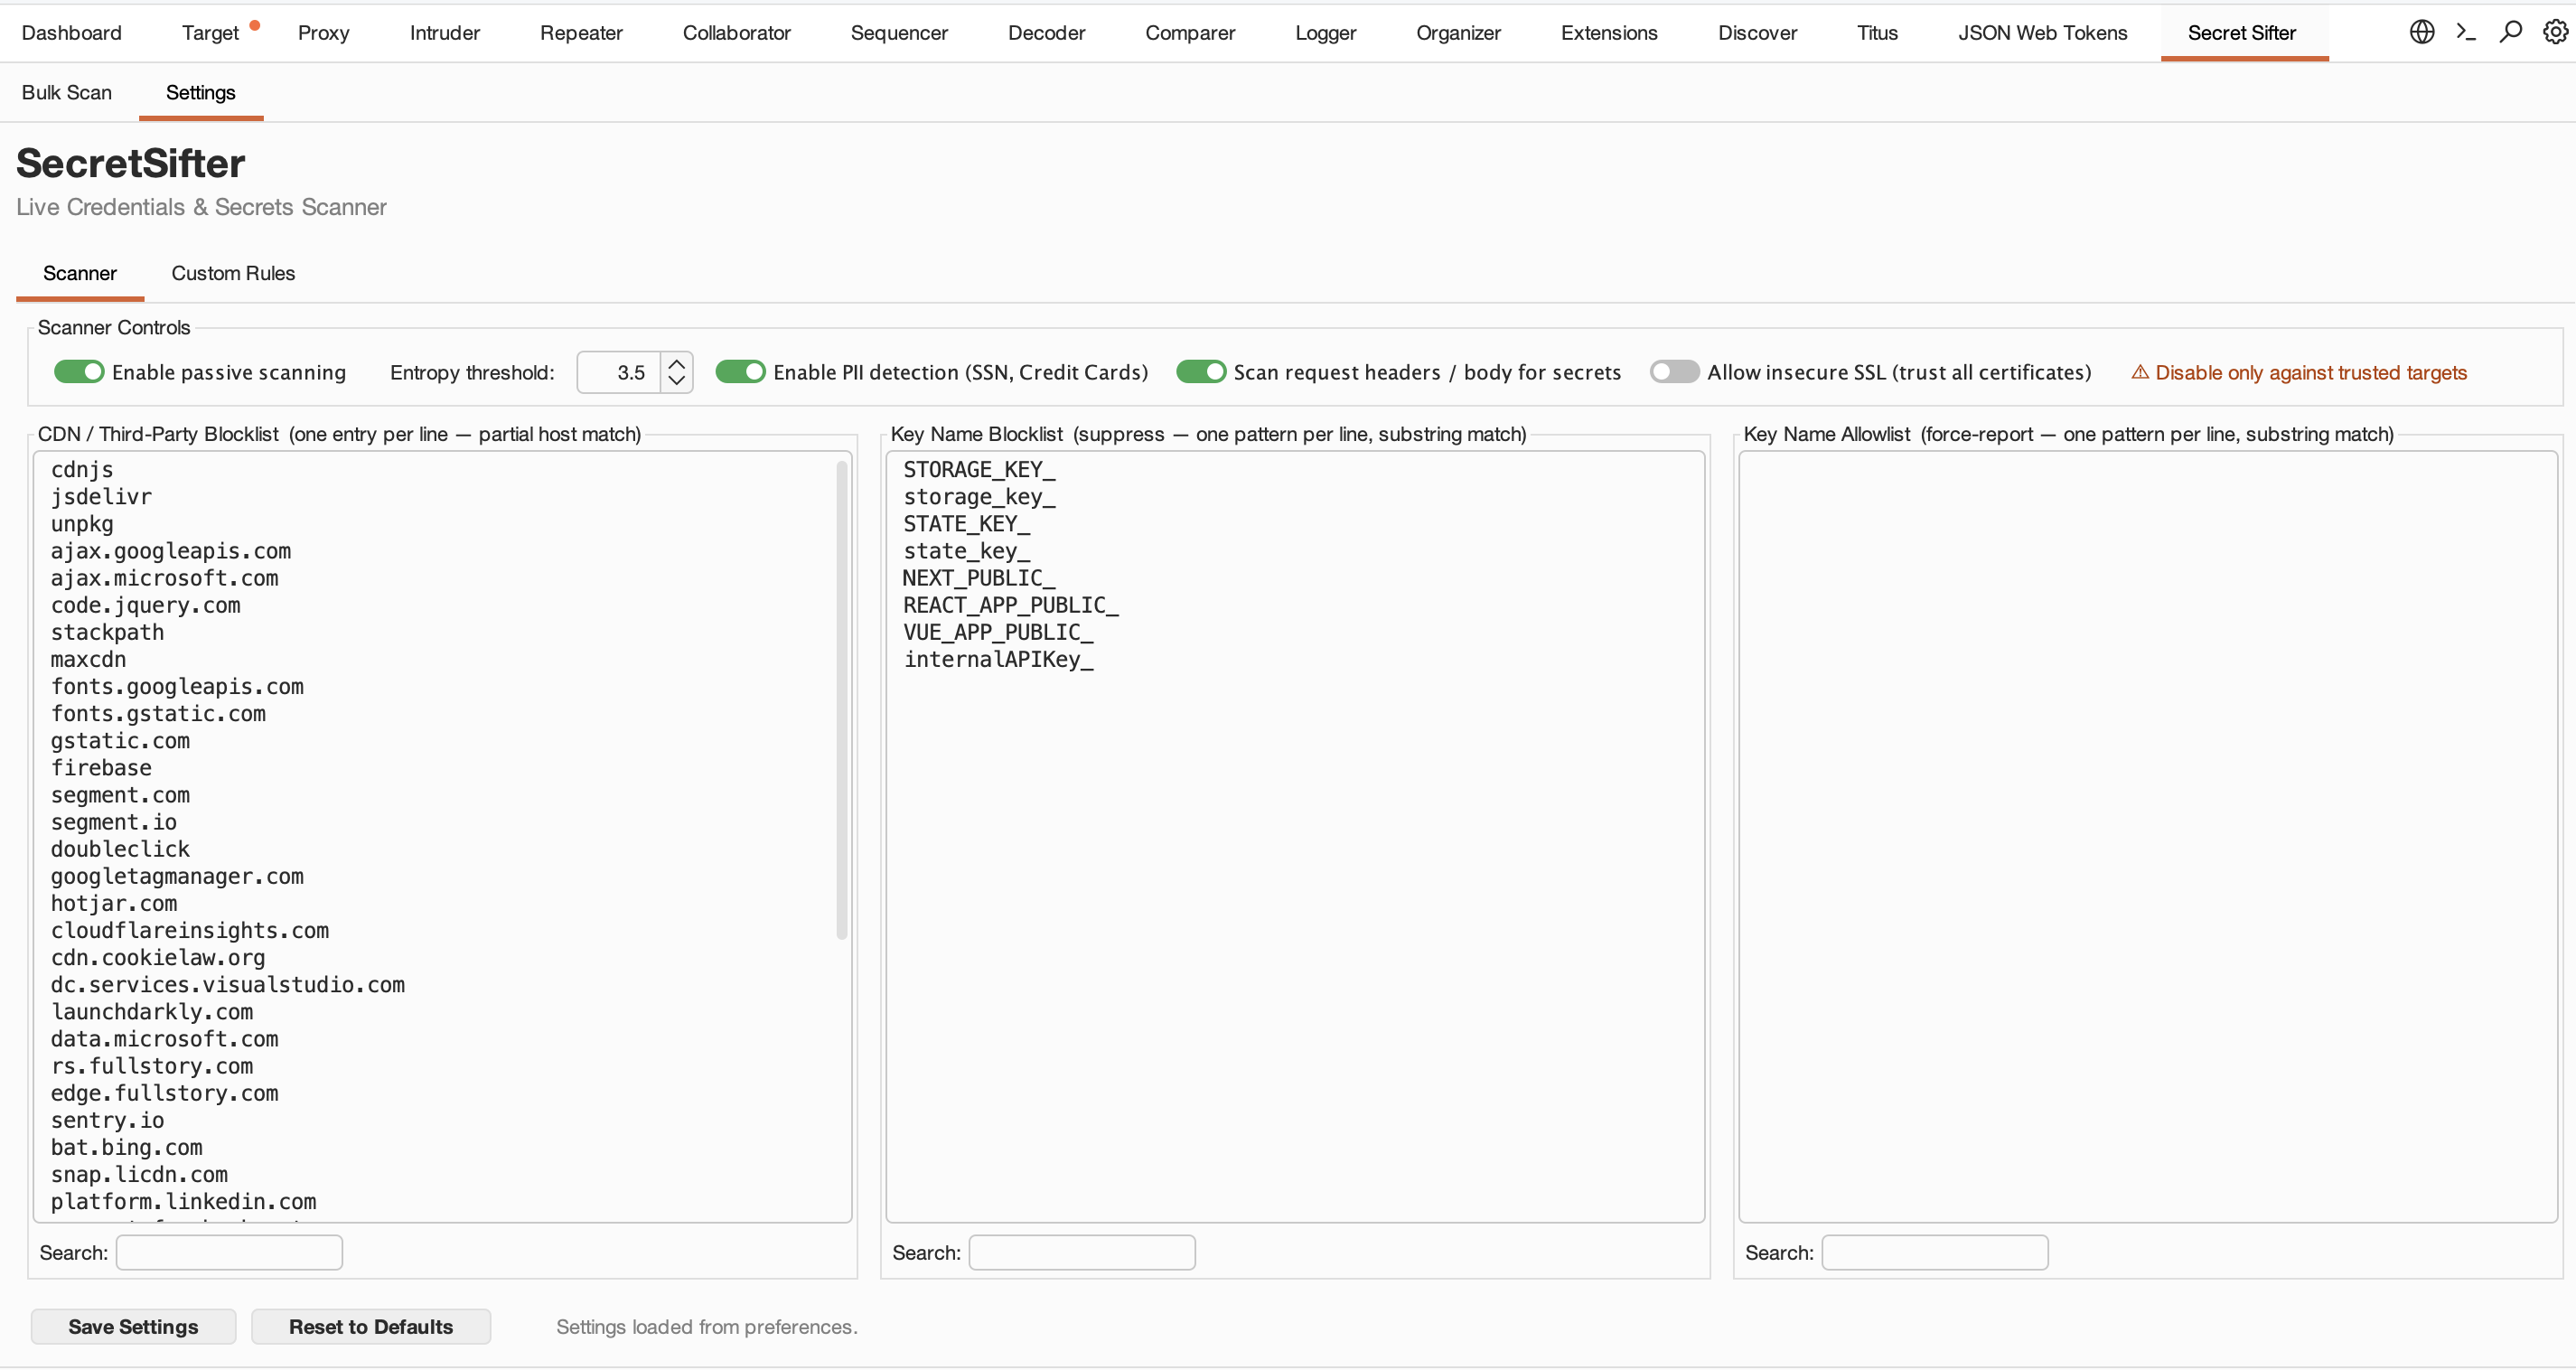2576x1370 pixels.
Task: Click the cdnjs blocklist entry
Action: pyautogui.click(x=82, y=469)
